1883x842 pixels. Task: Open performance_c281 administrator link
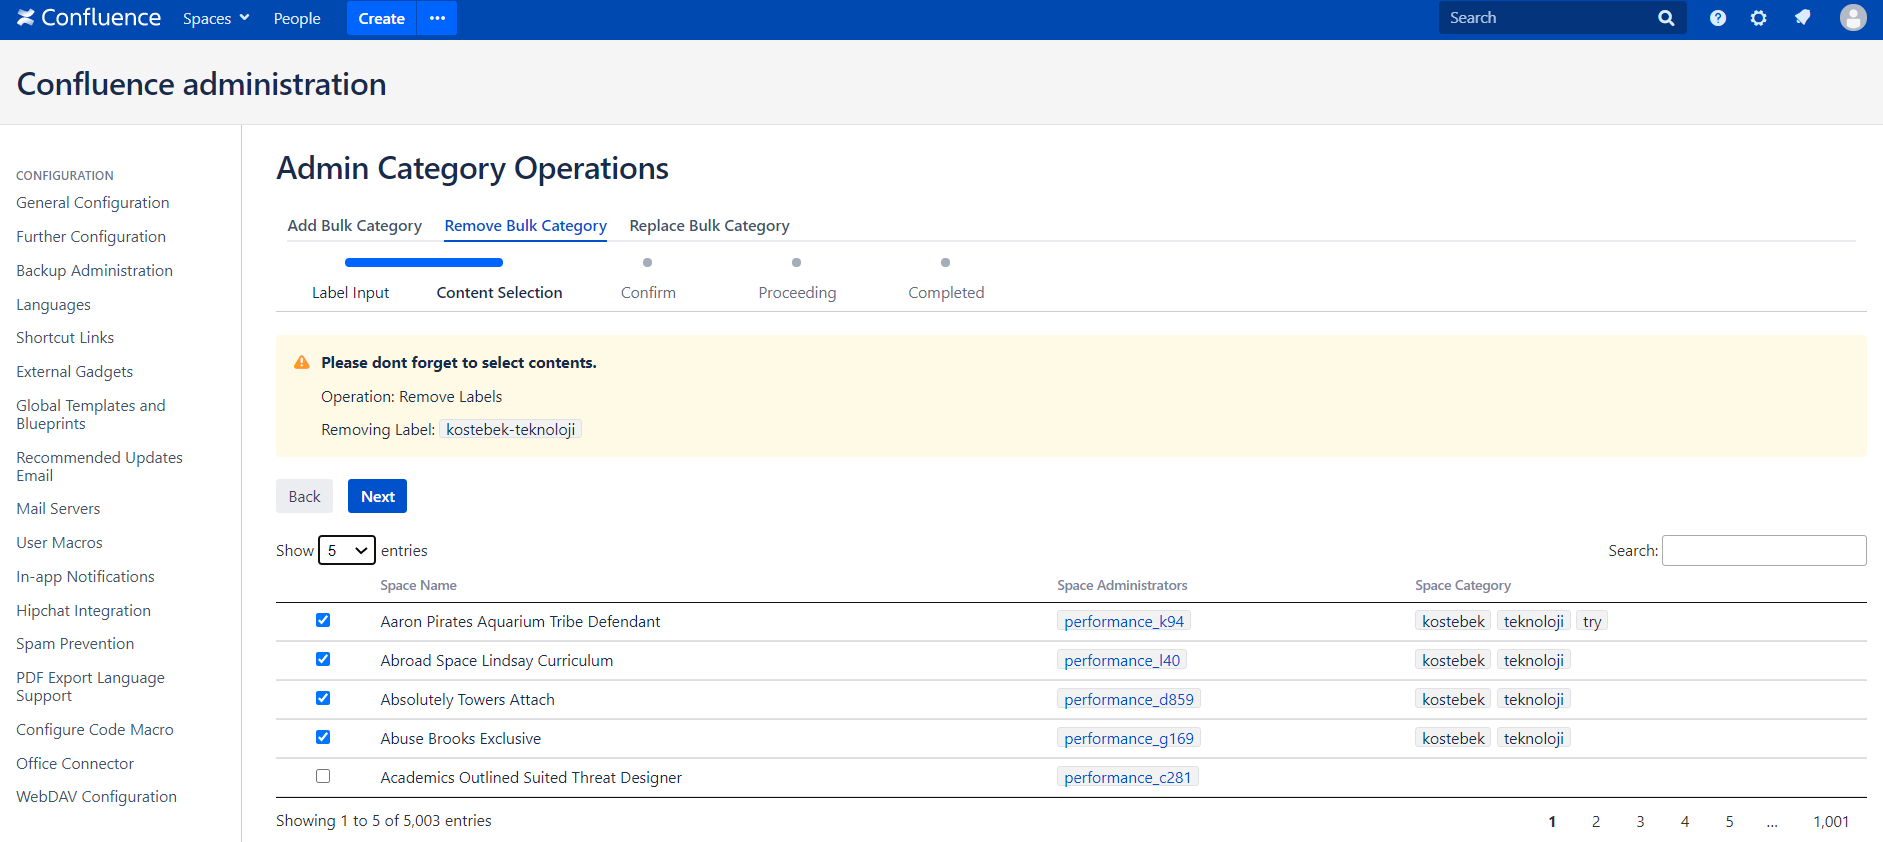pos(1128,777)
